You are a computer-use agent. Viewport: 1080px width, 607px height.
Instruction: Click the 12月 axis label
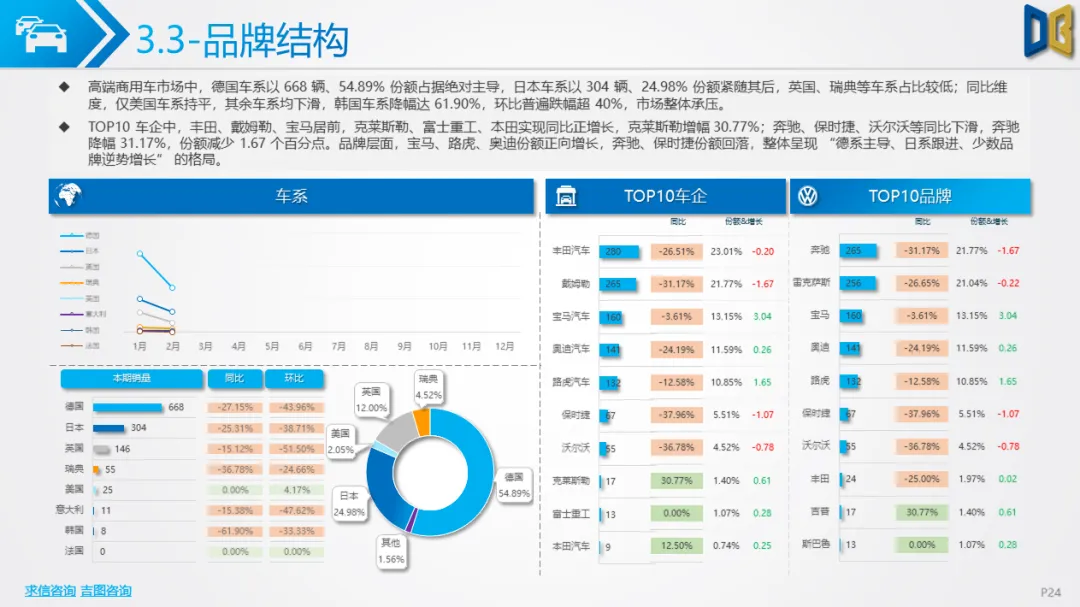click(x=504, y=347)
